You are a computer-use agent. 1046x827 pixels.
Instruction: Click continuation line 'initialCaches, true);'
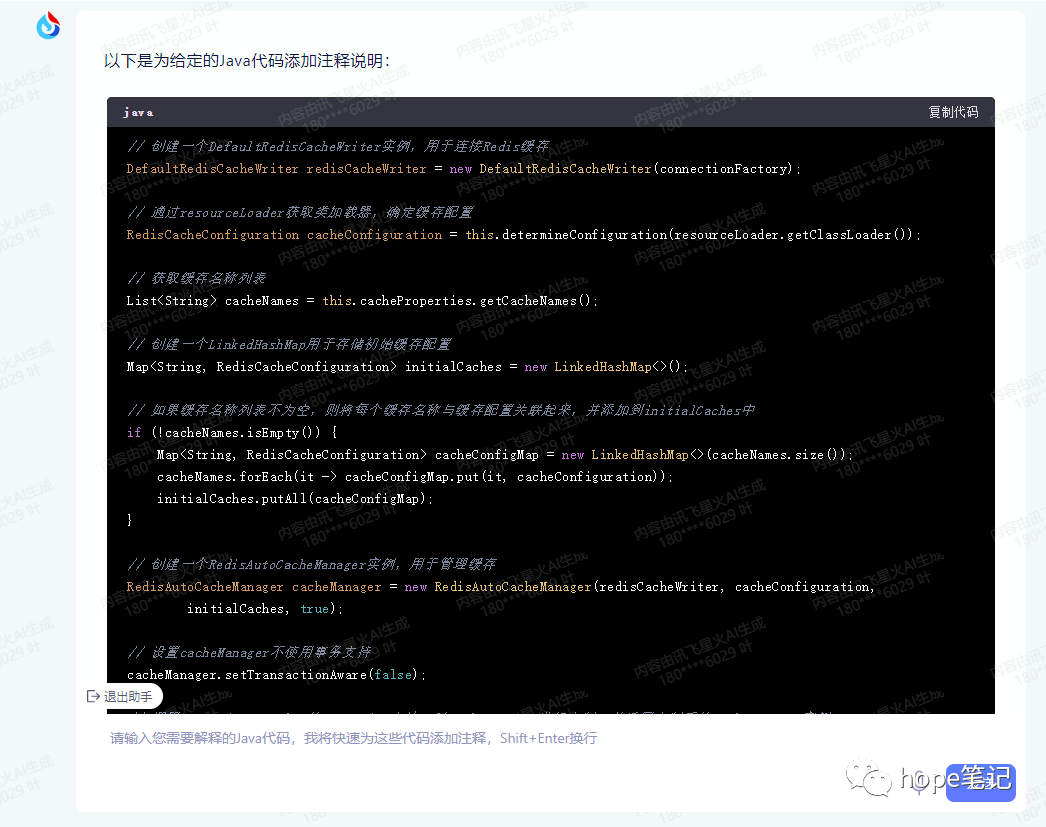coord(265,609)
